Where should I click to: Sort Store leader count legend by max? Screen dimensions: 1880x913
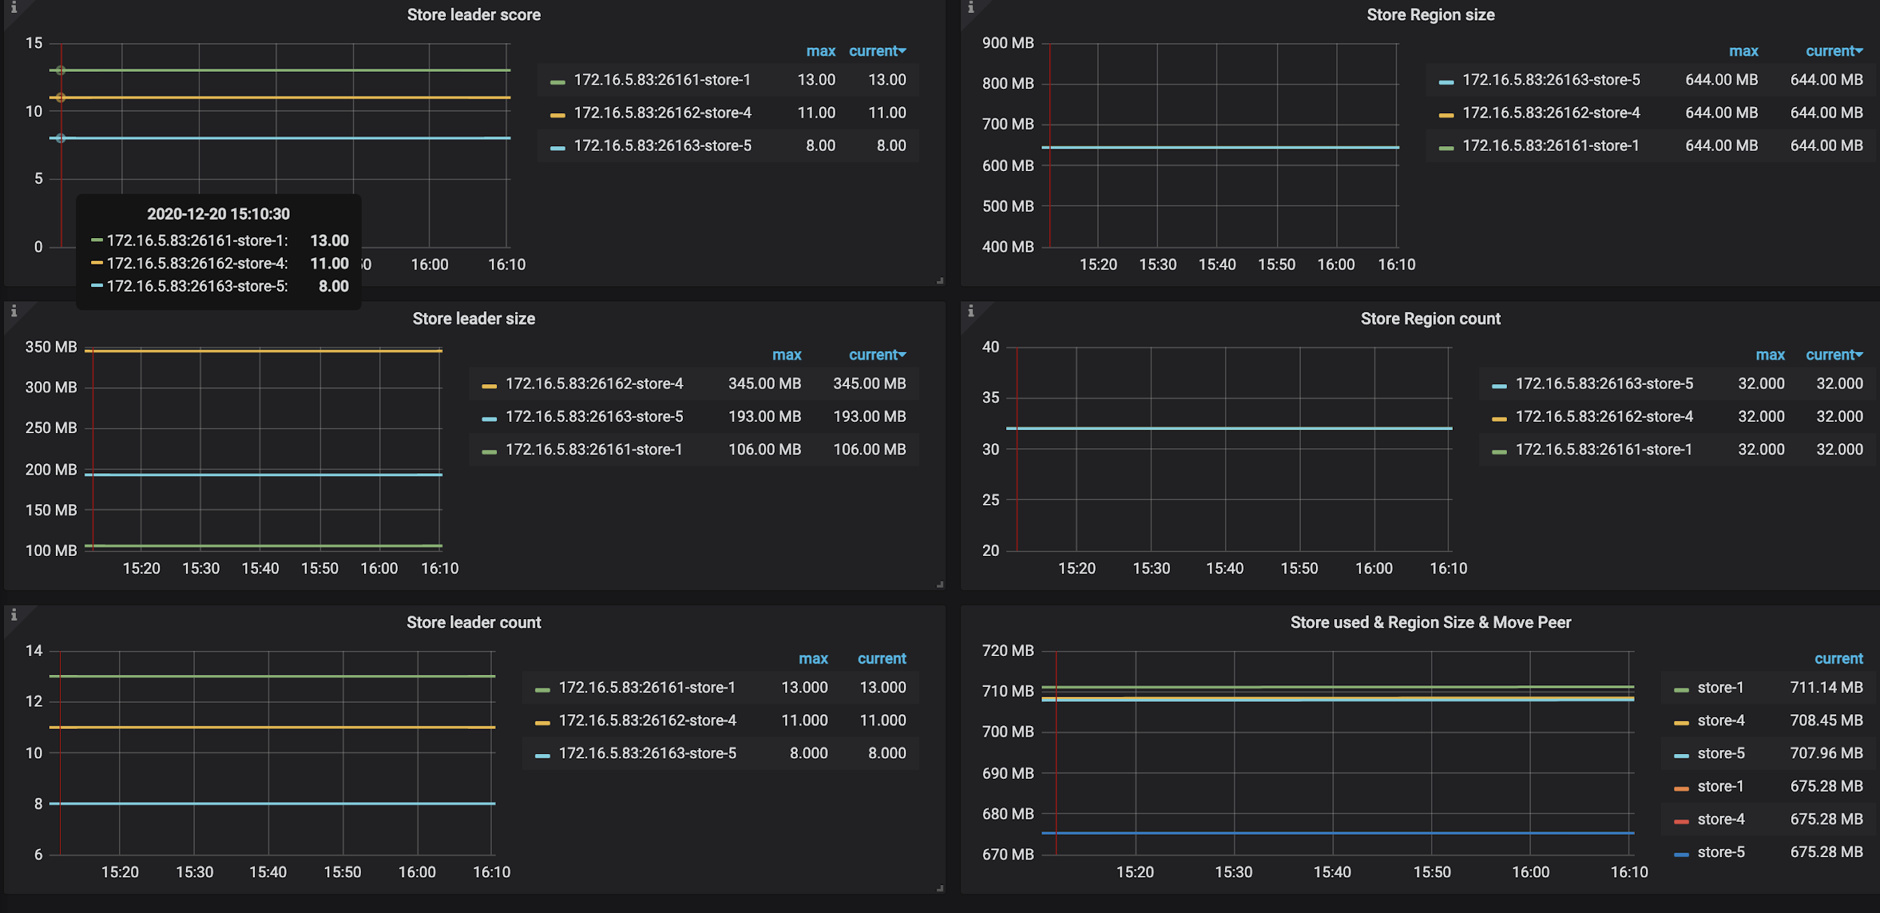[x=812, y=659]
